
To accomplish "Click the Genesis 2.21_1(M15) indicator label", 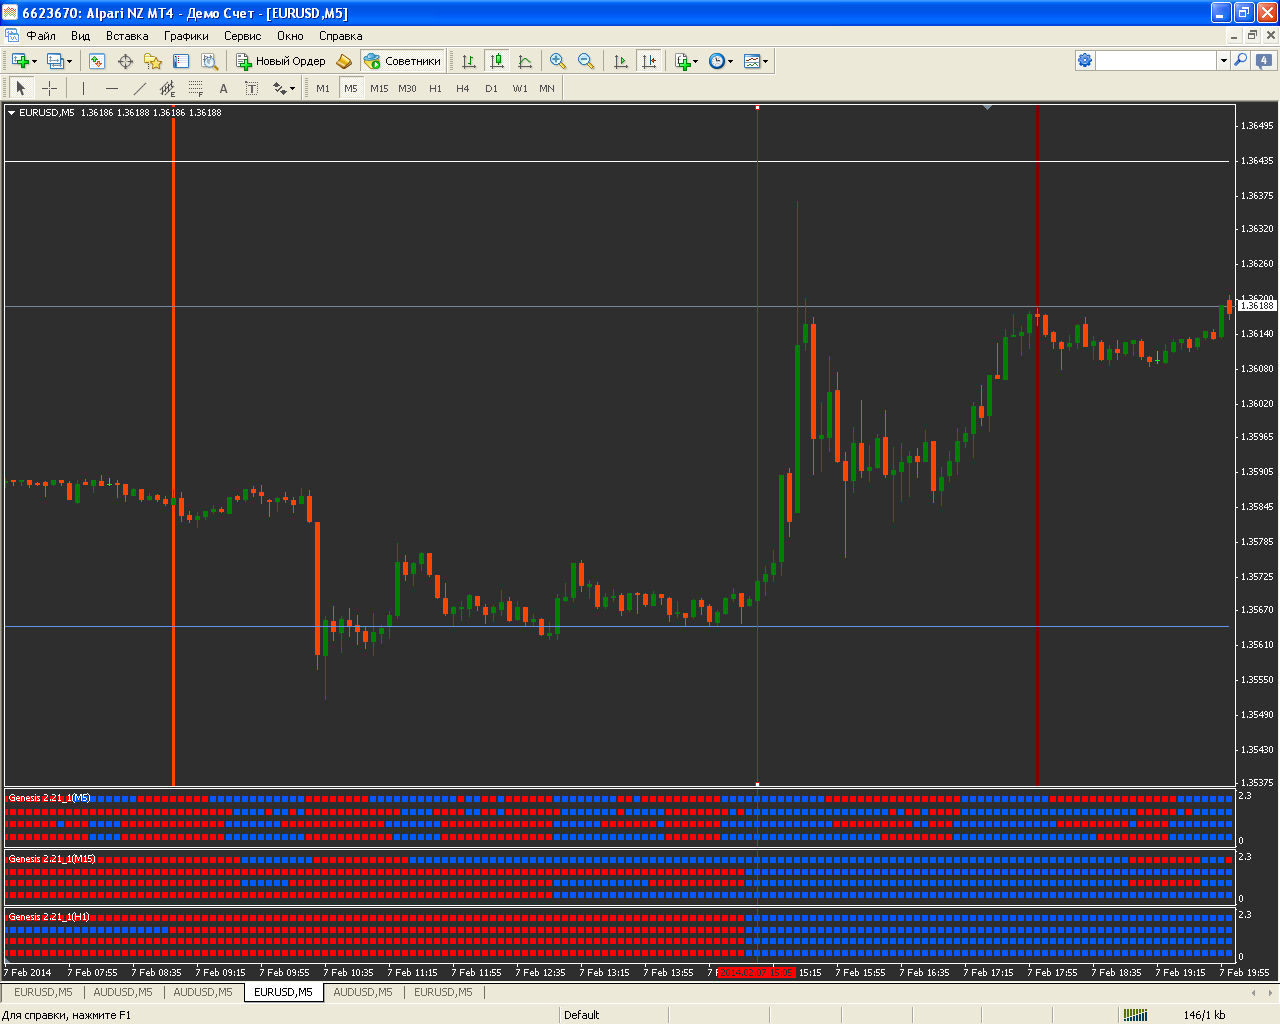I will [52, 859].
